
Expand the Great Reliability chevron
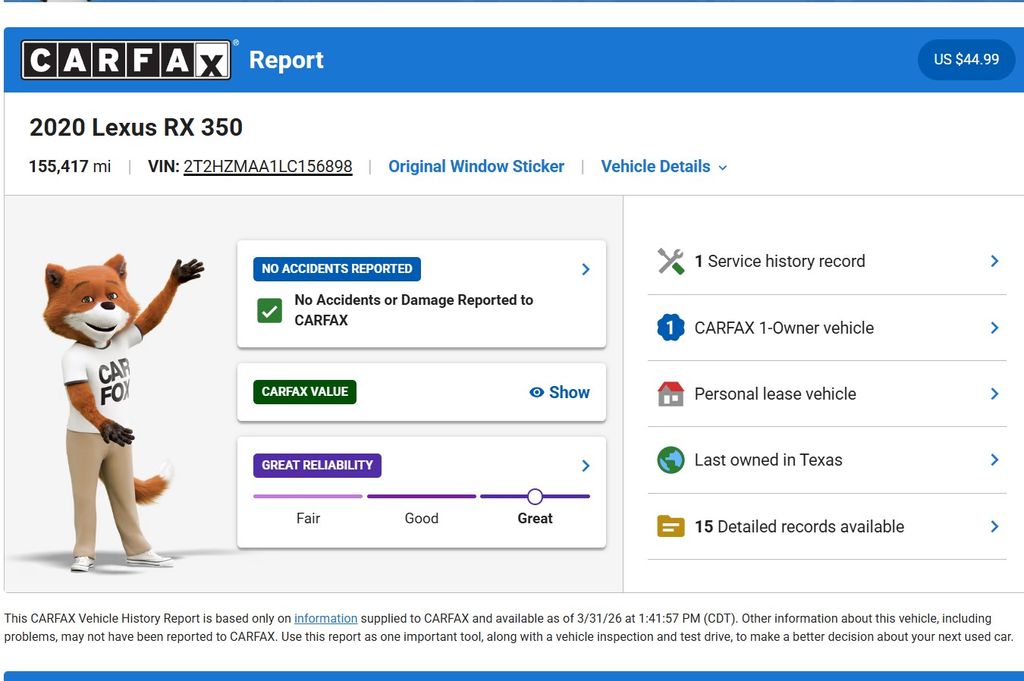tap(585, 465)
